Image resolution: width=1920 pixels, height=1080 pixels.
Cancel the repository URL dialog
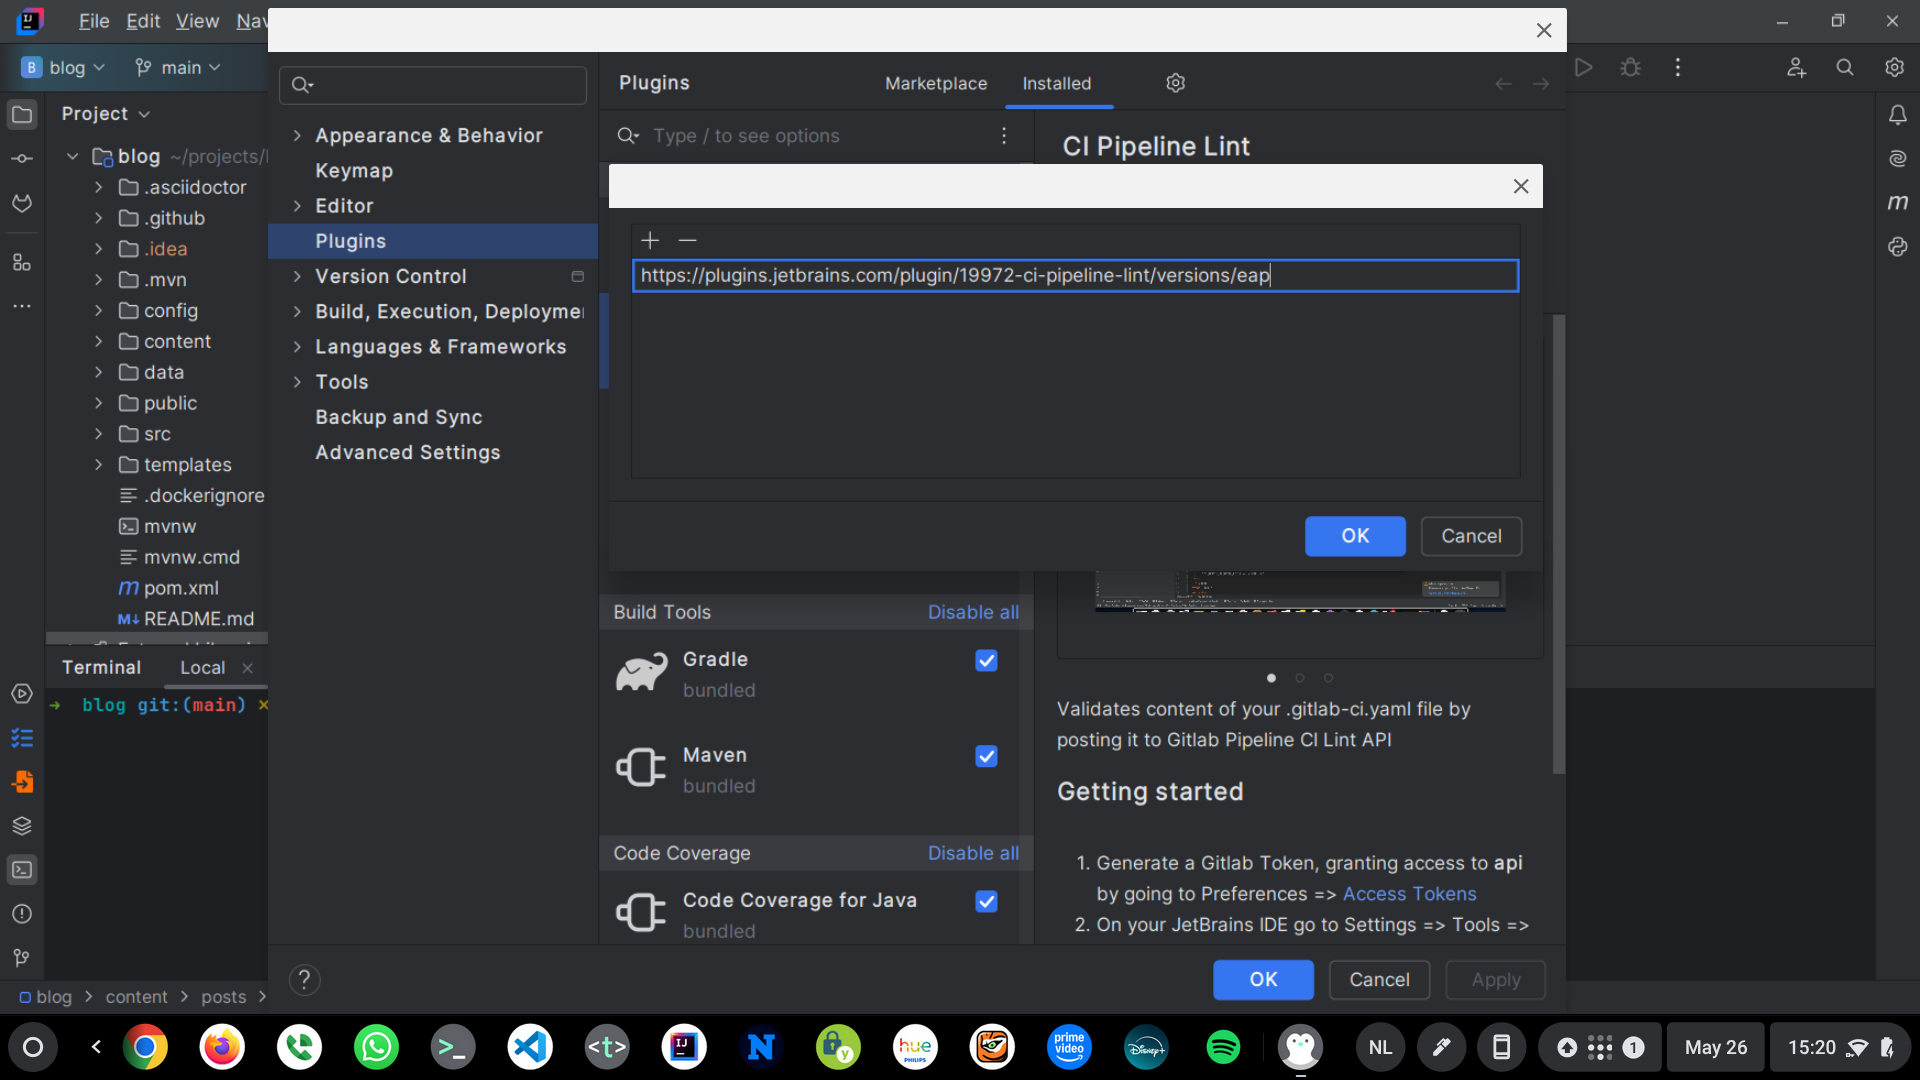pyautogui.click(x=1471, y=536)
